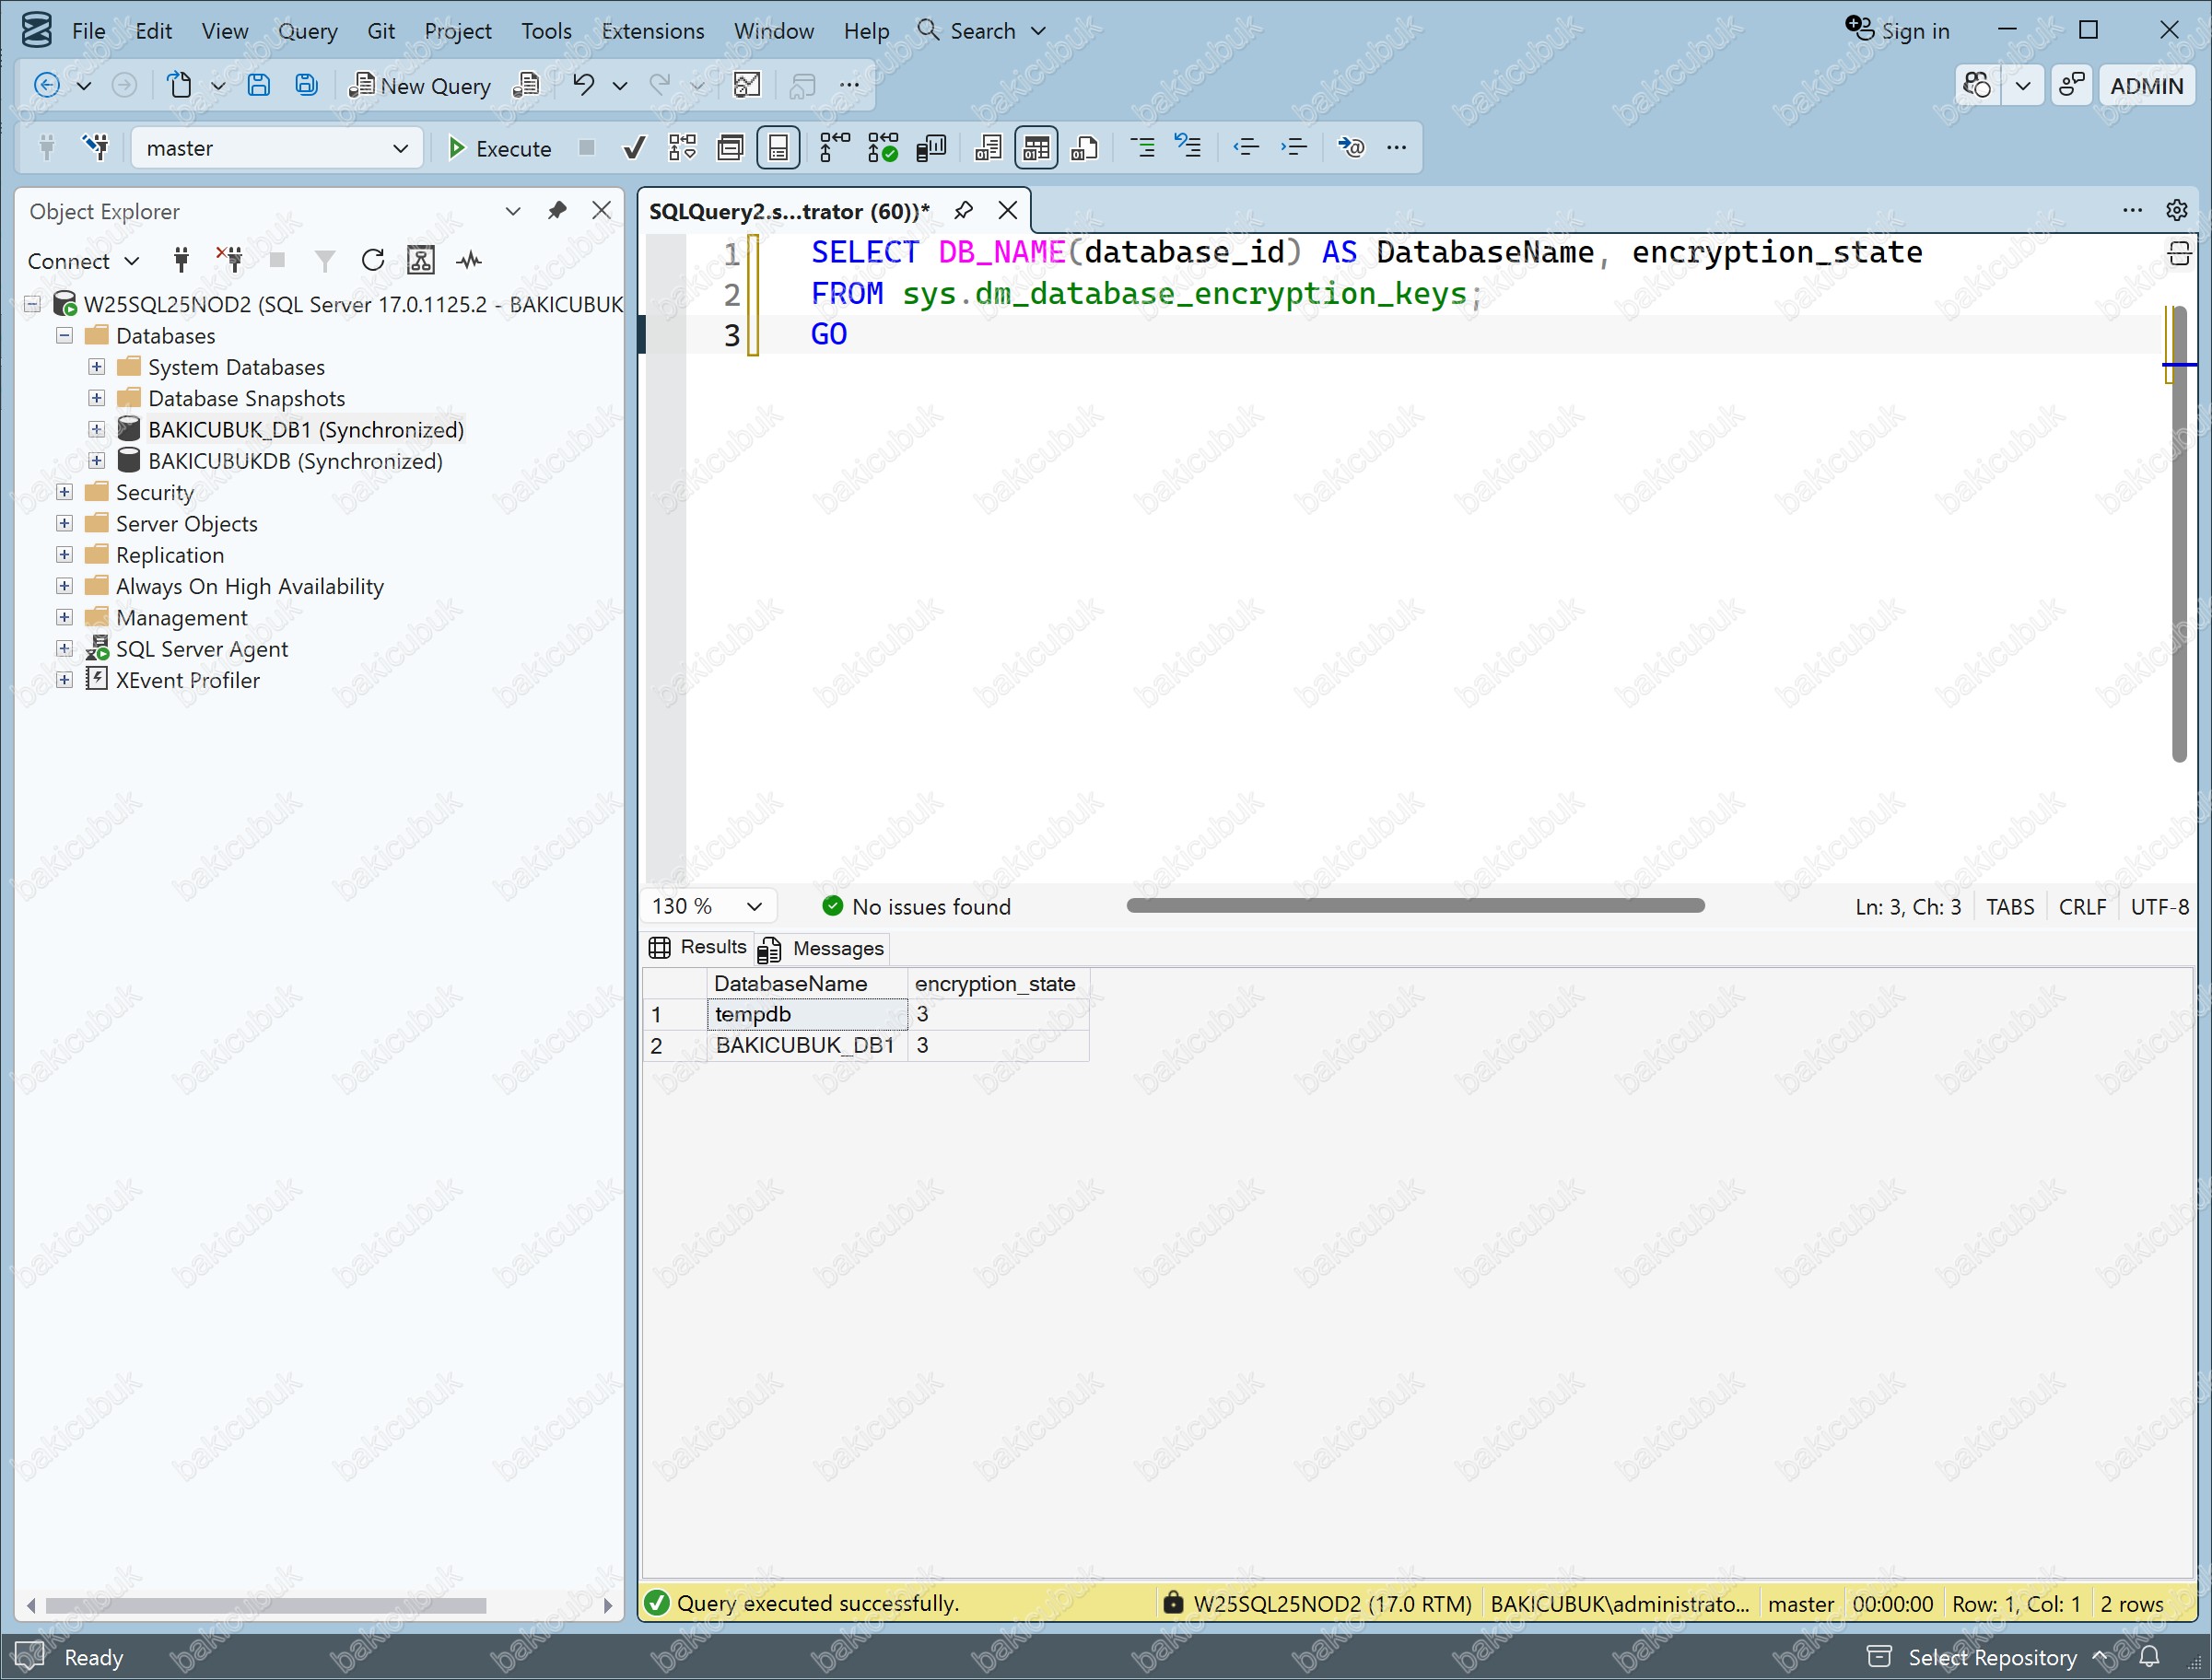Toggle Include Actual Execution Plan
This screenshot has height=1680, width=2212.
835,148
